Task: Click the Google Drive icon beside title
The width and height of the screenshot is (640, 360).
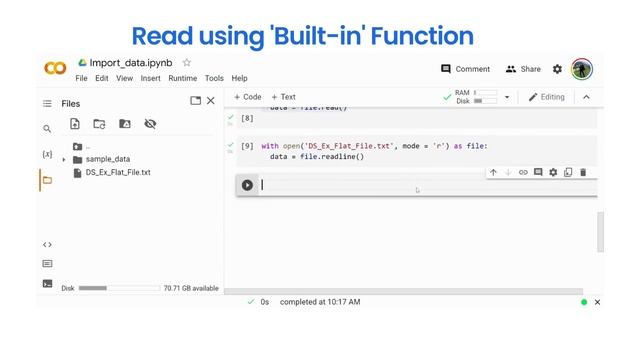Action: pos(82,62)
